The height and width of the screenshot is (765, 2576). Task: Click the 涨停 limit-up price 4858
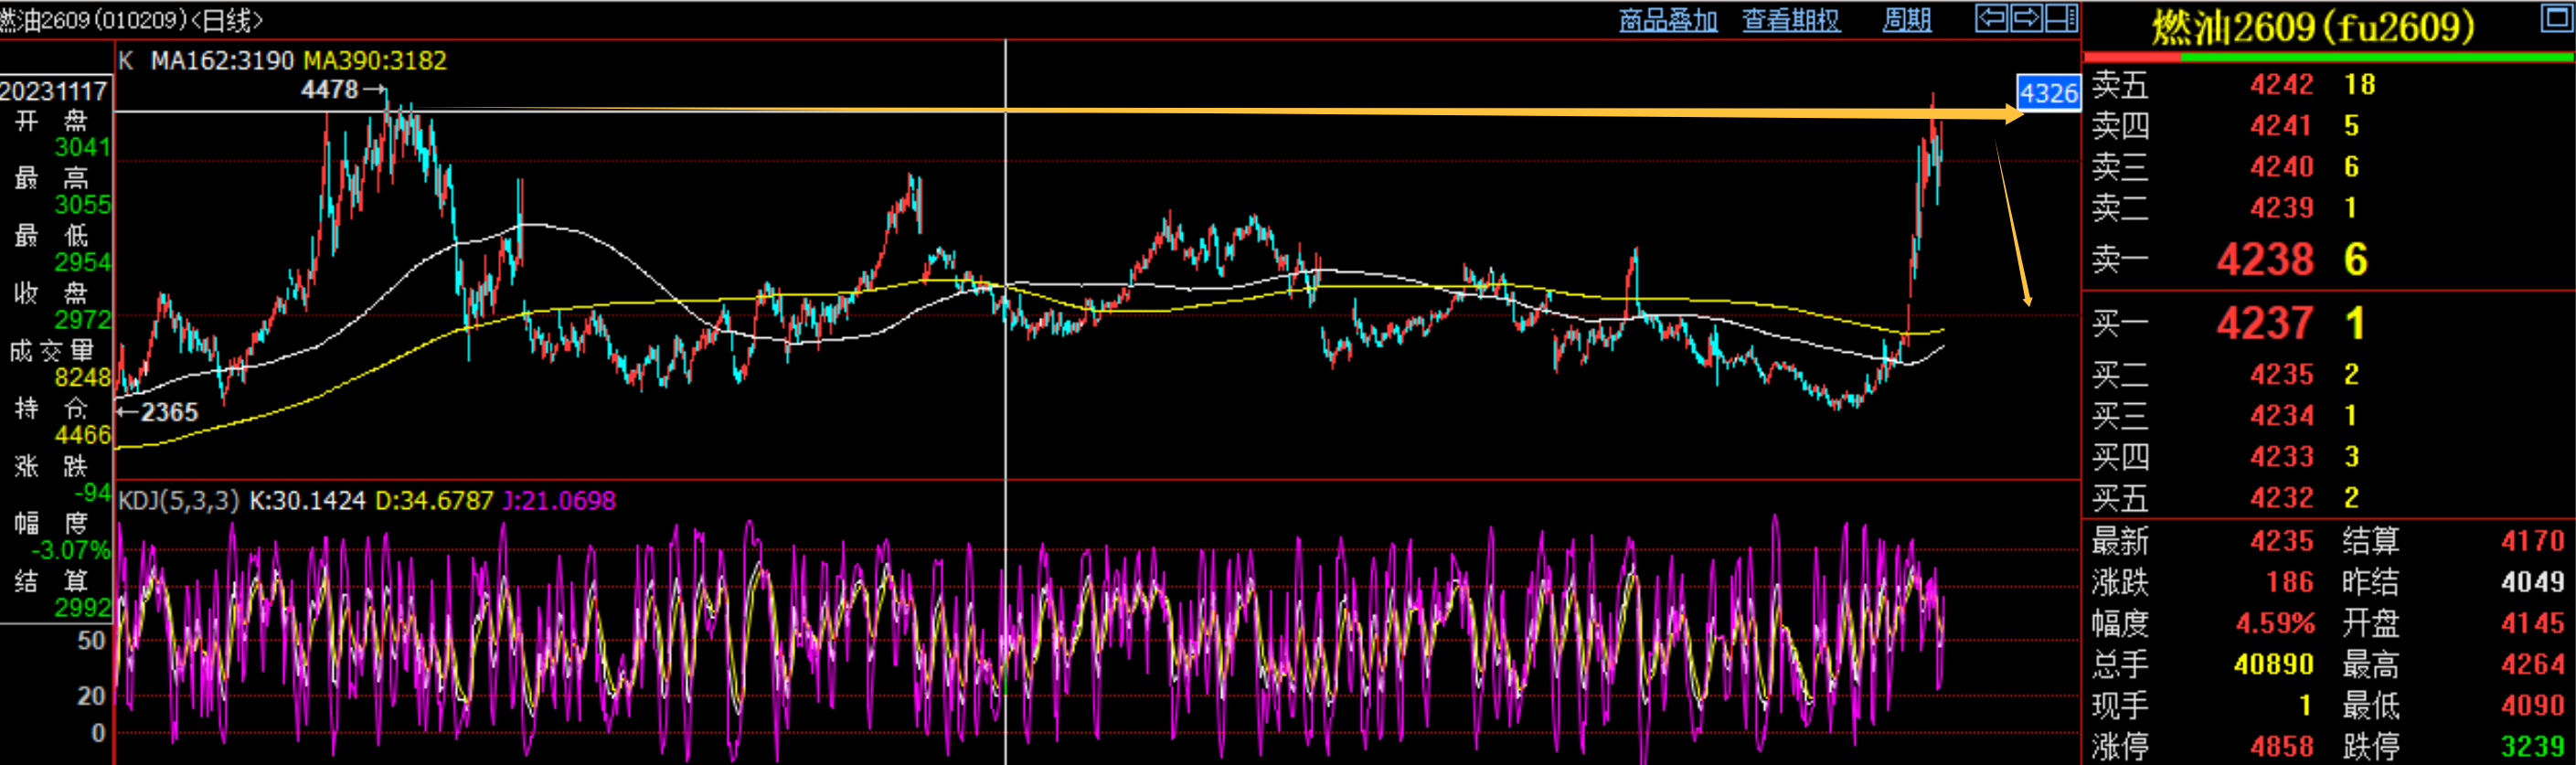pyautogui.click(x=2281, y=746)
